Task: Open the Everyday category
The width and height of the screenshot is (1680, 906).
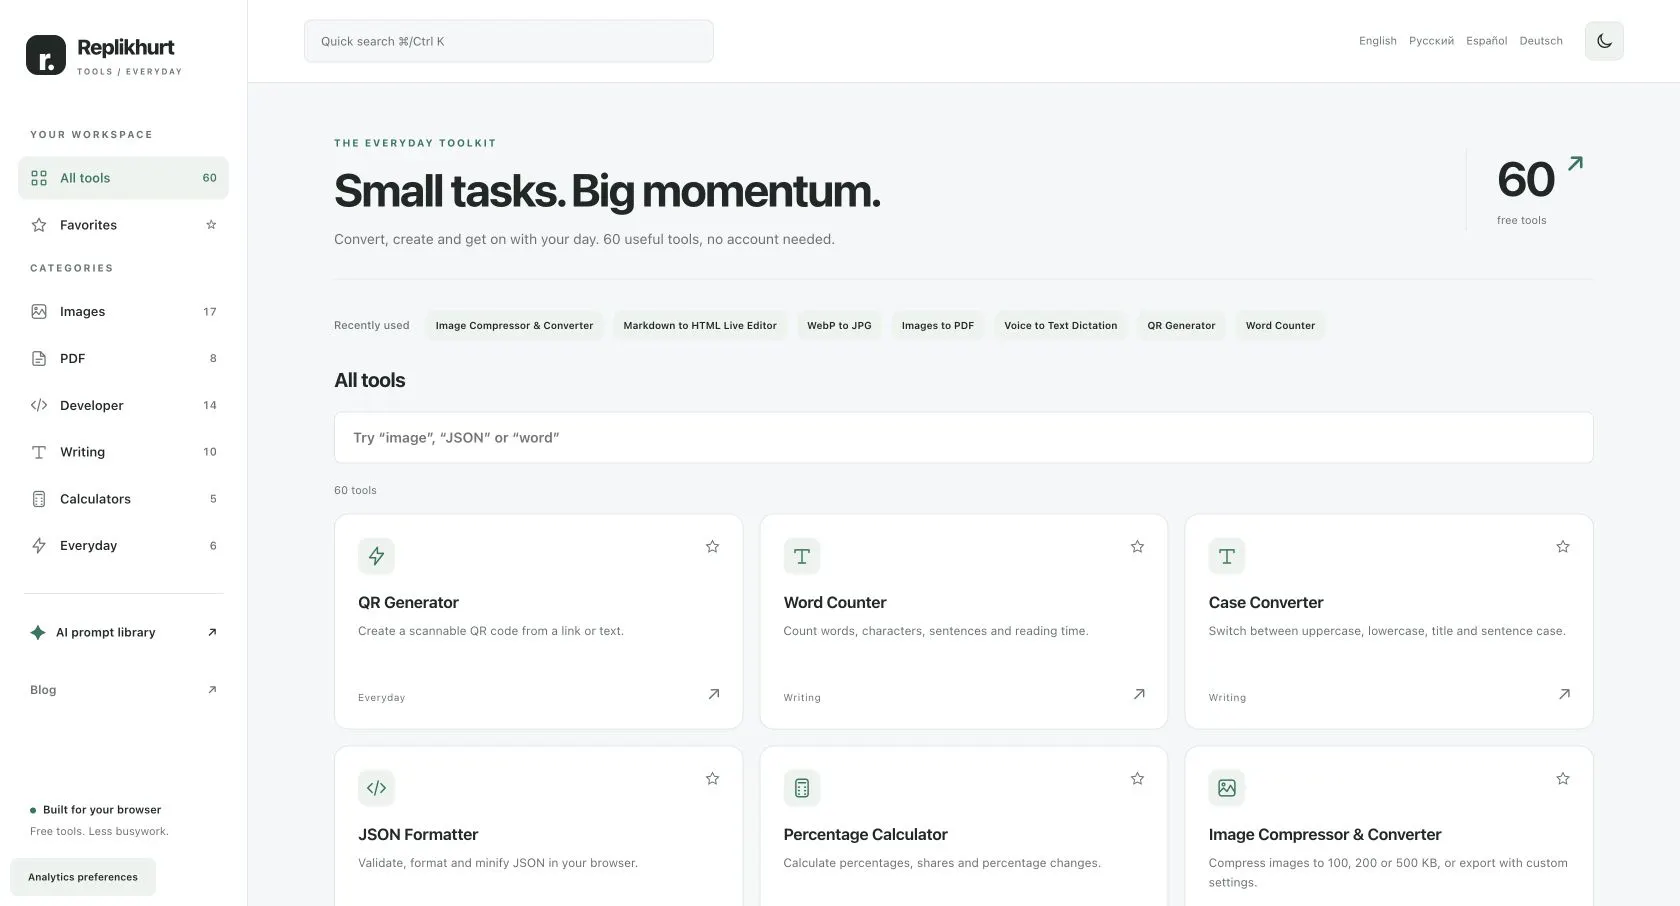Action: coord(123,545)
